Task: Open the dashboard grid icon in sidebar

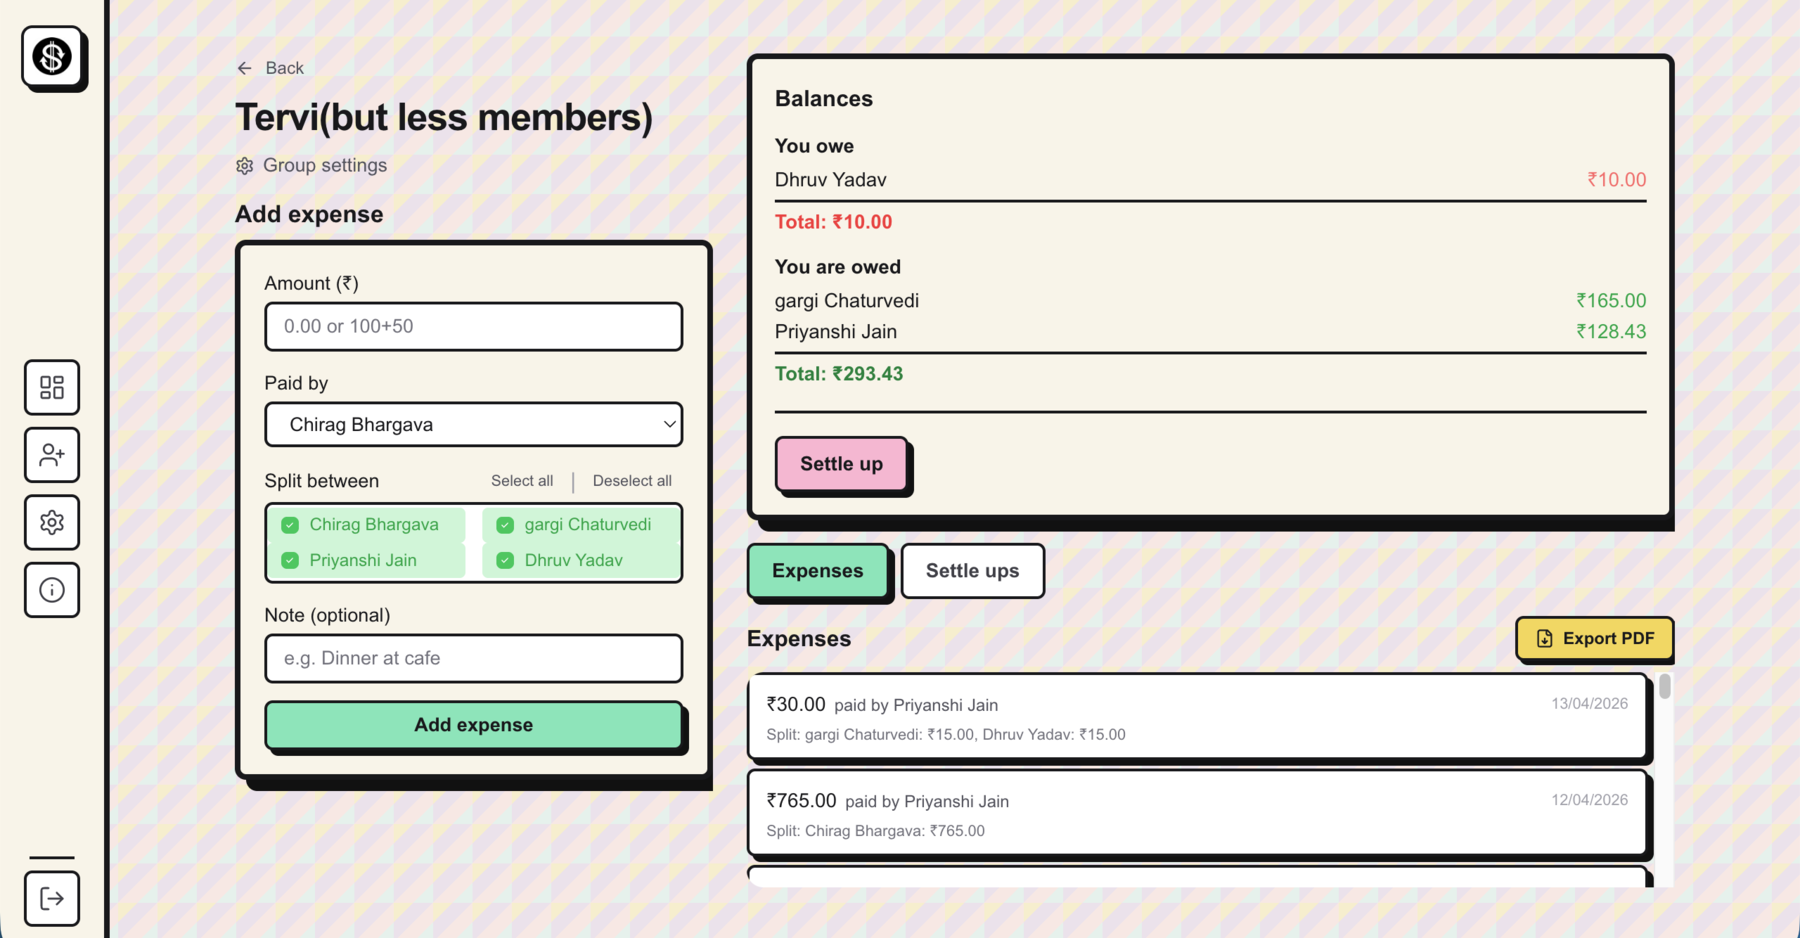Action: [52, 387]
